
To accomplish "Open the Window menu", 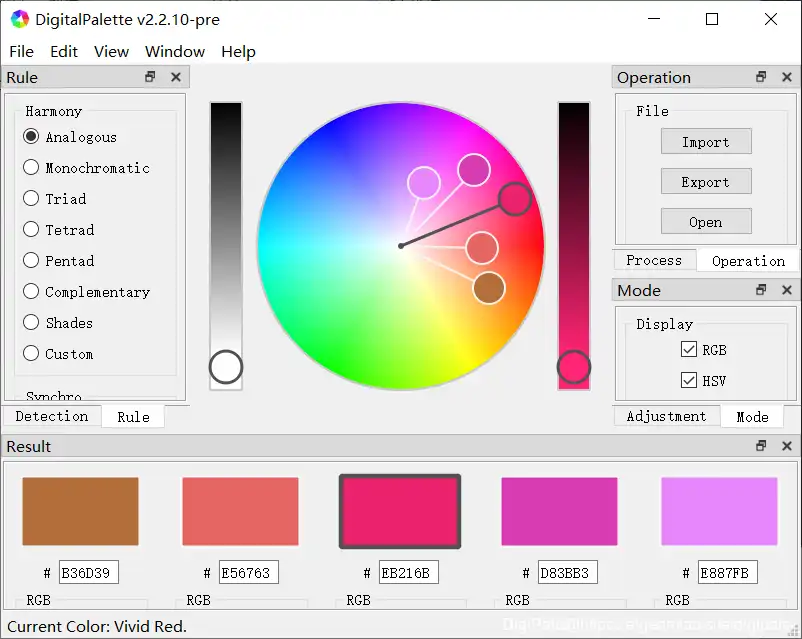I will [x=175, y=51].
